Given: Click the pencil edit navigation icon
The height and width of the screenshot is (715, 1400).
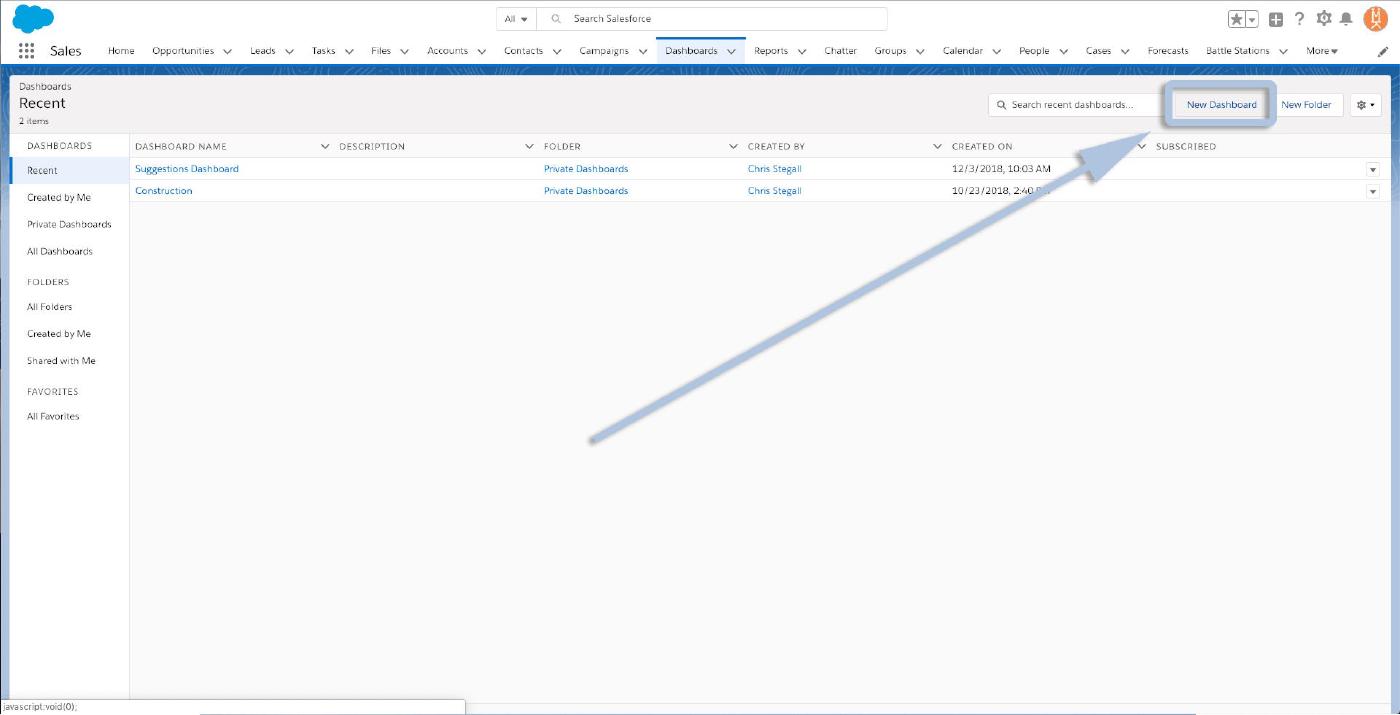Looking at the screenshot, I should pos(1383,51).
